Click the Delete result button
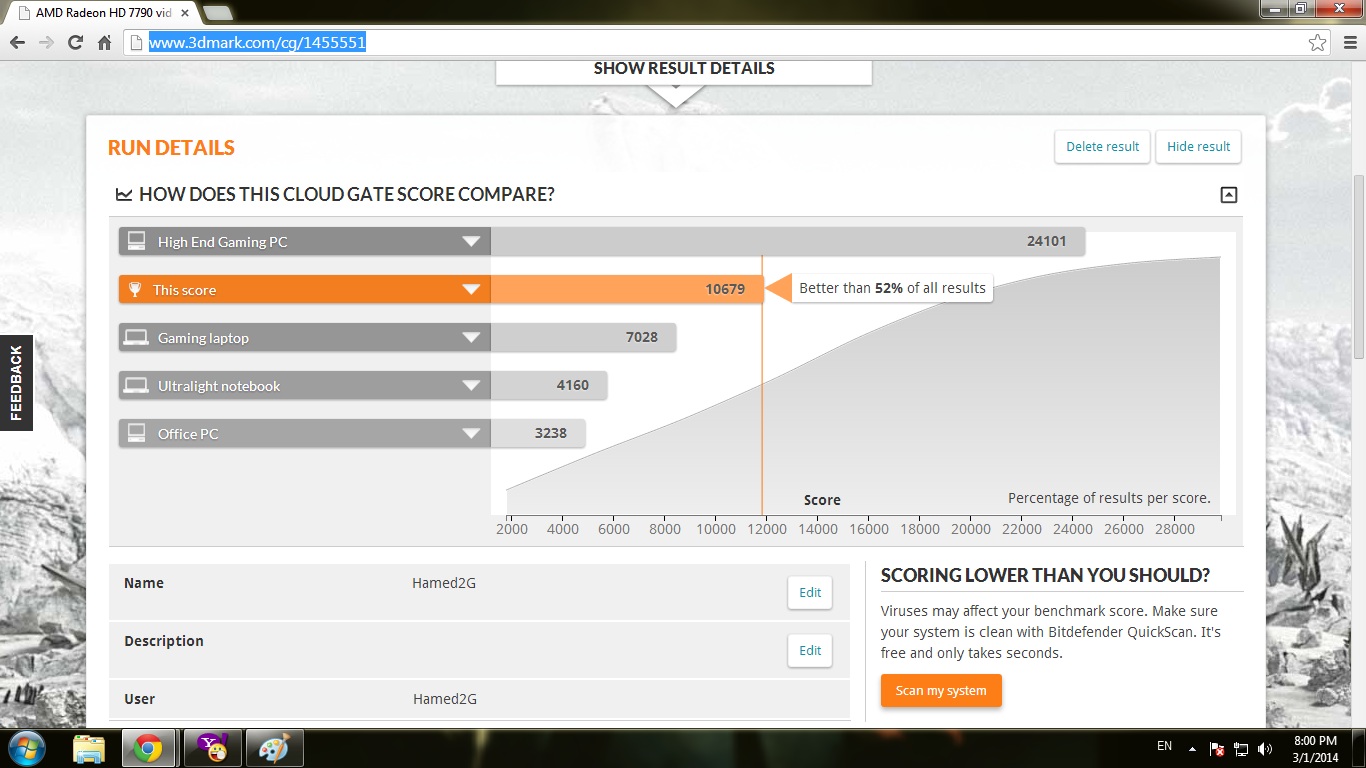1366x768 pixels. (1102, 146)
